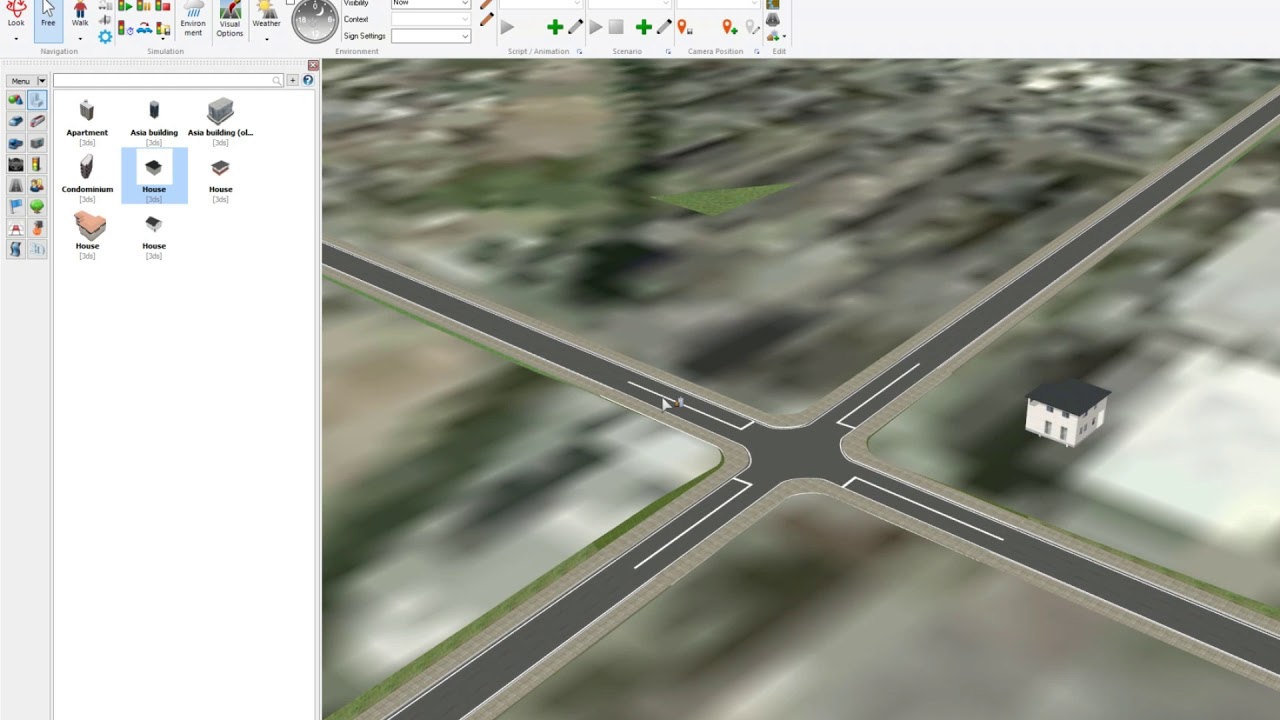The image size is (1280, 720).
Task: Close the model library panel
Action: (313, 65)
